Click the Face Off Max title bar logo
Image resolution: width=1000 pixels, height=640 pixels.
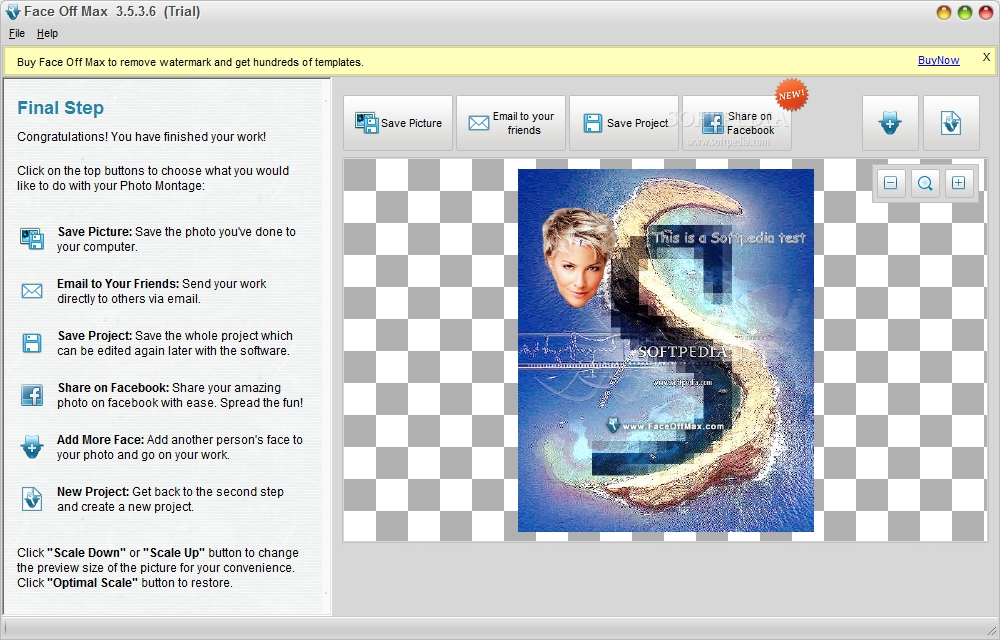coord(13,12)
